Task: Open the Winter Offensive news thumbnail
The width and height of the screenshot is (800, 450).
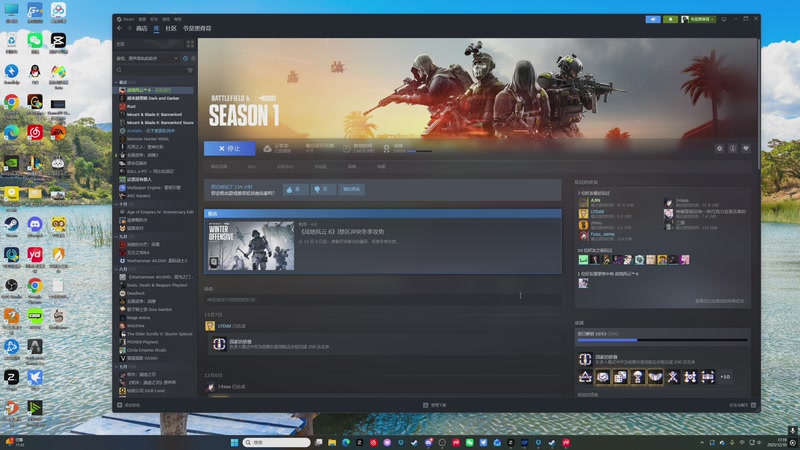Action: point(251,245)
